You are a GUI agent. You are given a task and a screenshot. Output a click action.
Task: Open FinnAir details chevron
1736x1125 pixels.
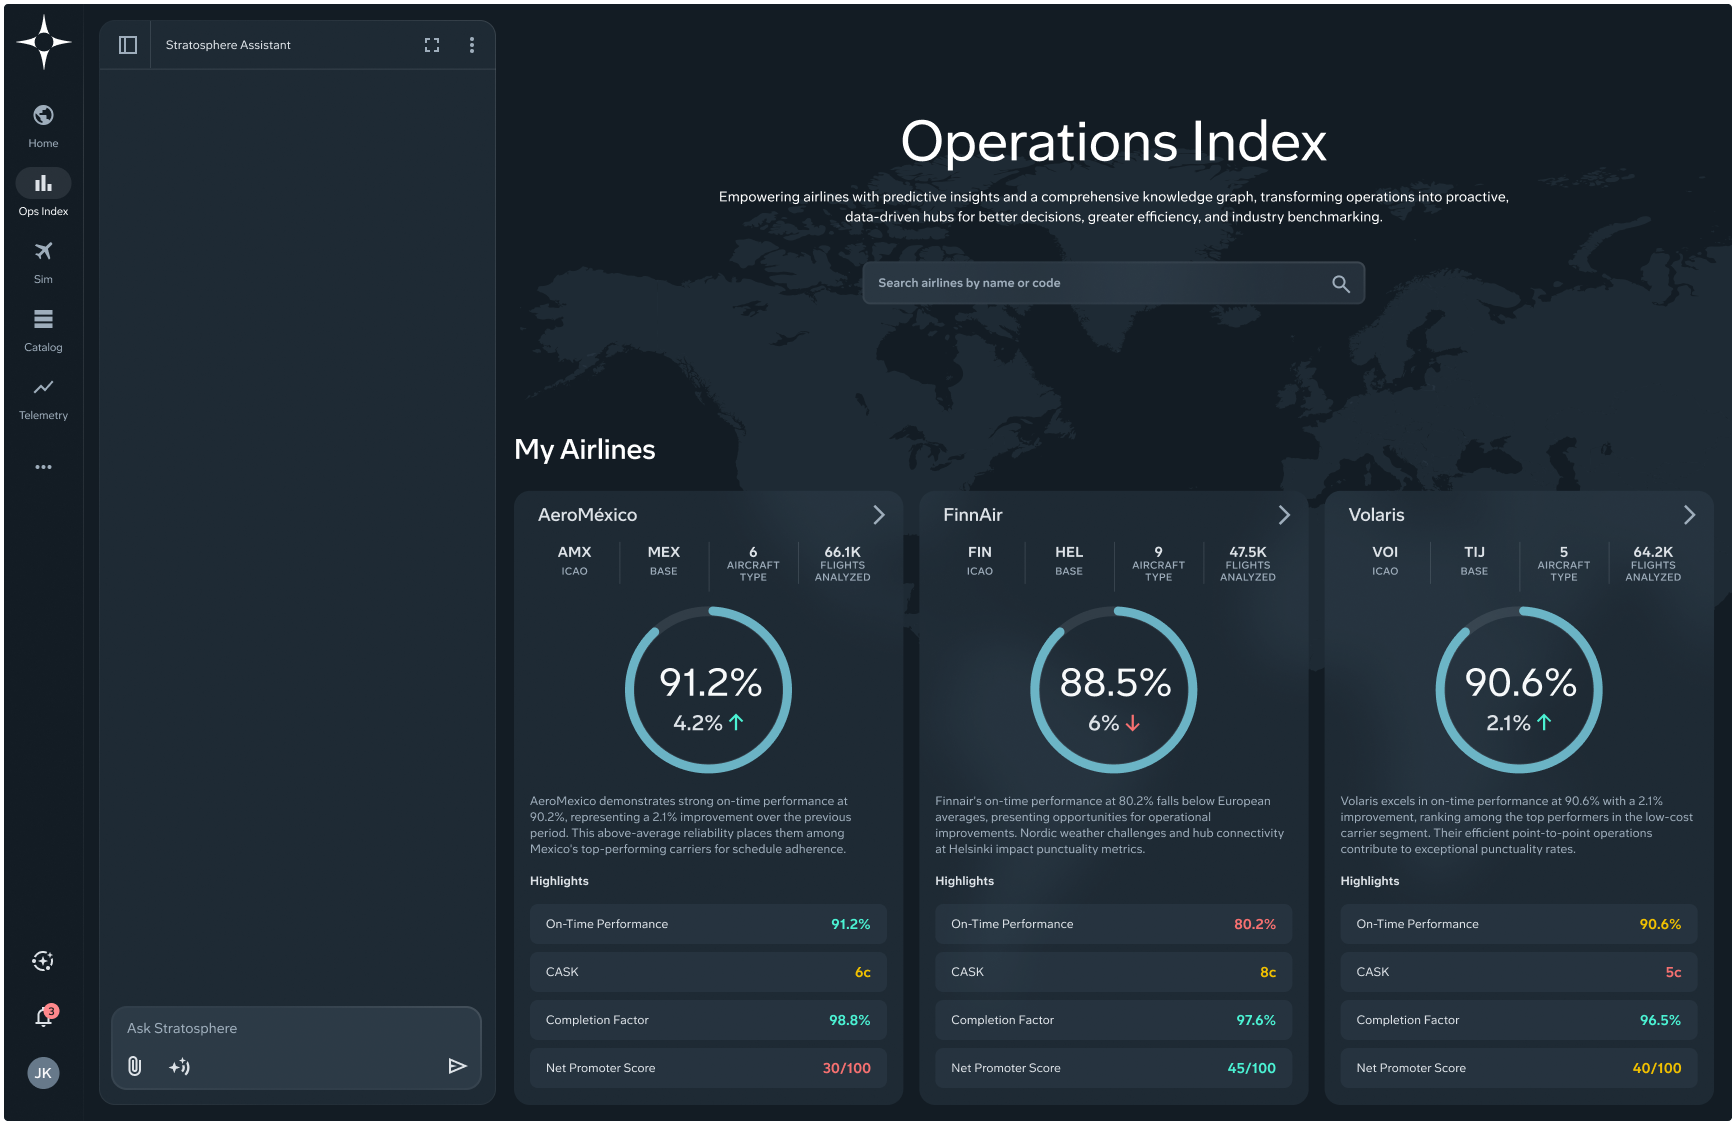(x=1284, y=515)
